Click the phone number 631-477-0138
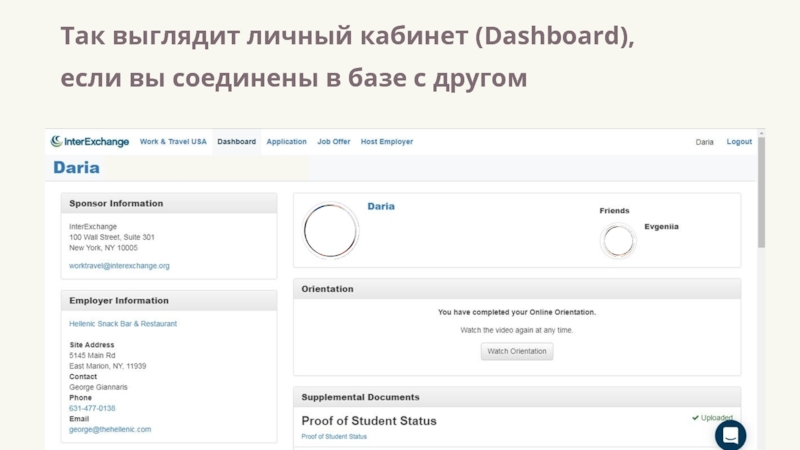Screen dimensions: 800x450 tap(92, 408)
